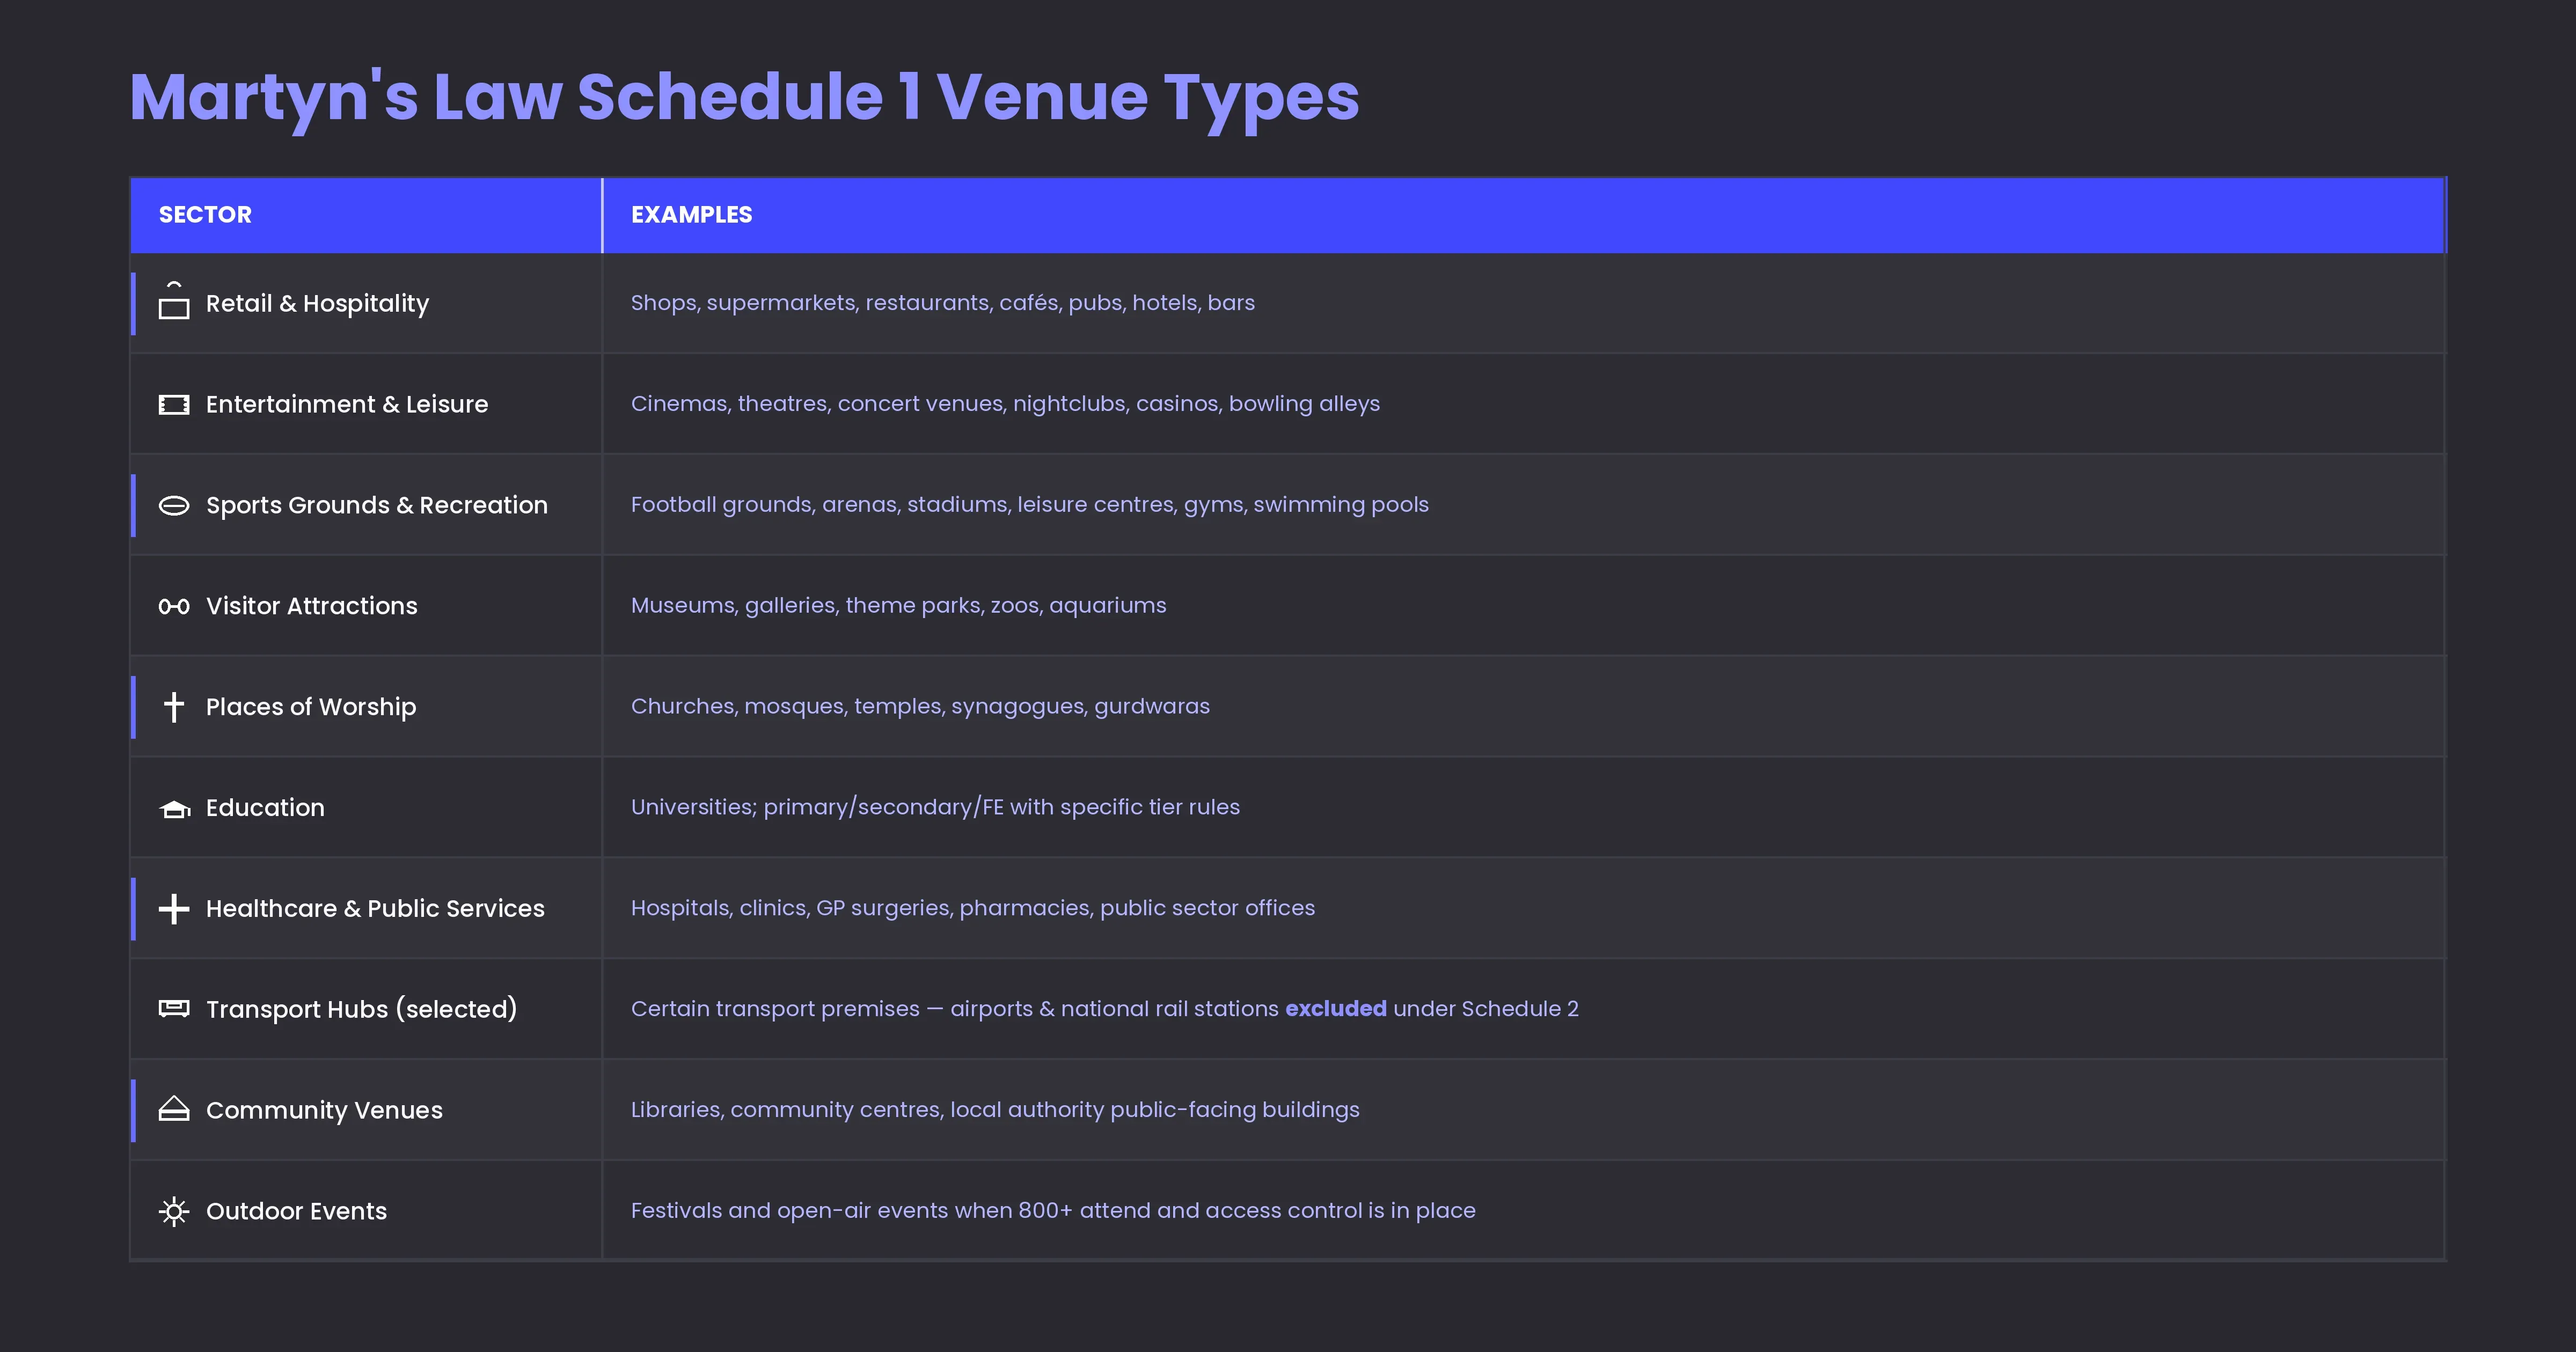Screen dimensions: 2576x1352
Task: Select the Retail & Hospitality sector label
Action: click(317, 303)
